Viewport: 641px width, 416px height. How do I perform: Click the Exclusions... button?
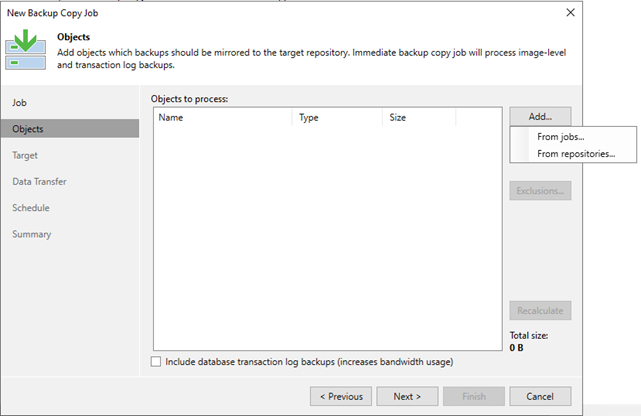point(540,190)
